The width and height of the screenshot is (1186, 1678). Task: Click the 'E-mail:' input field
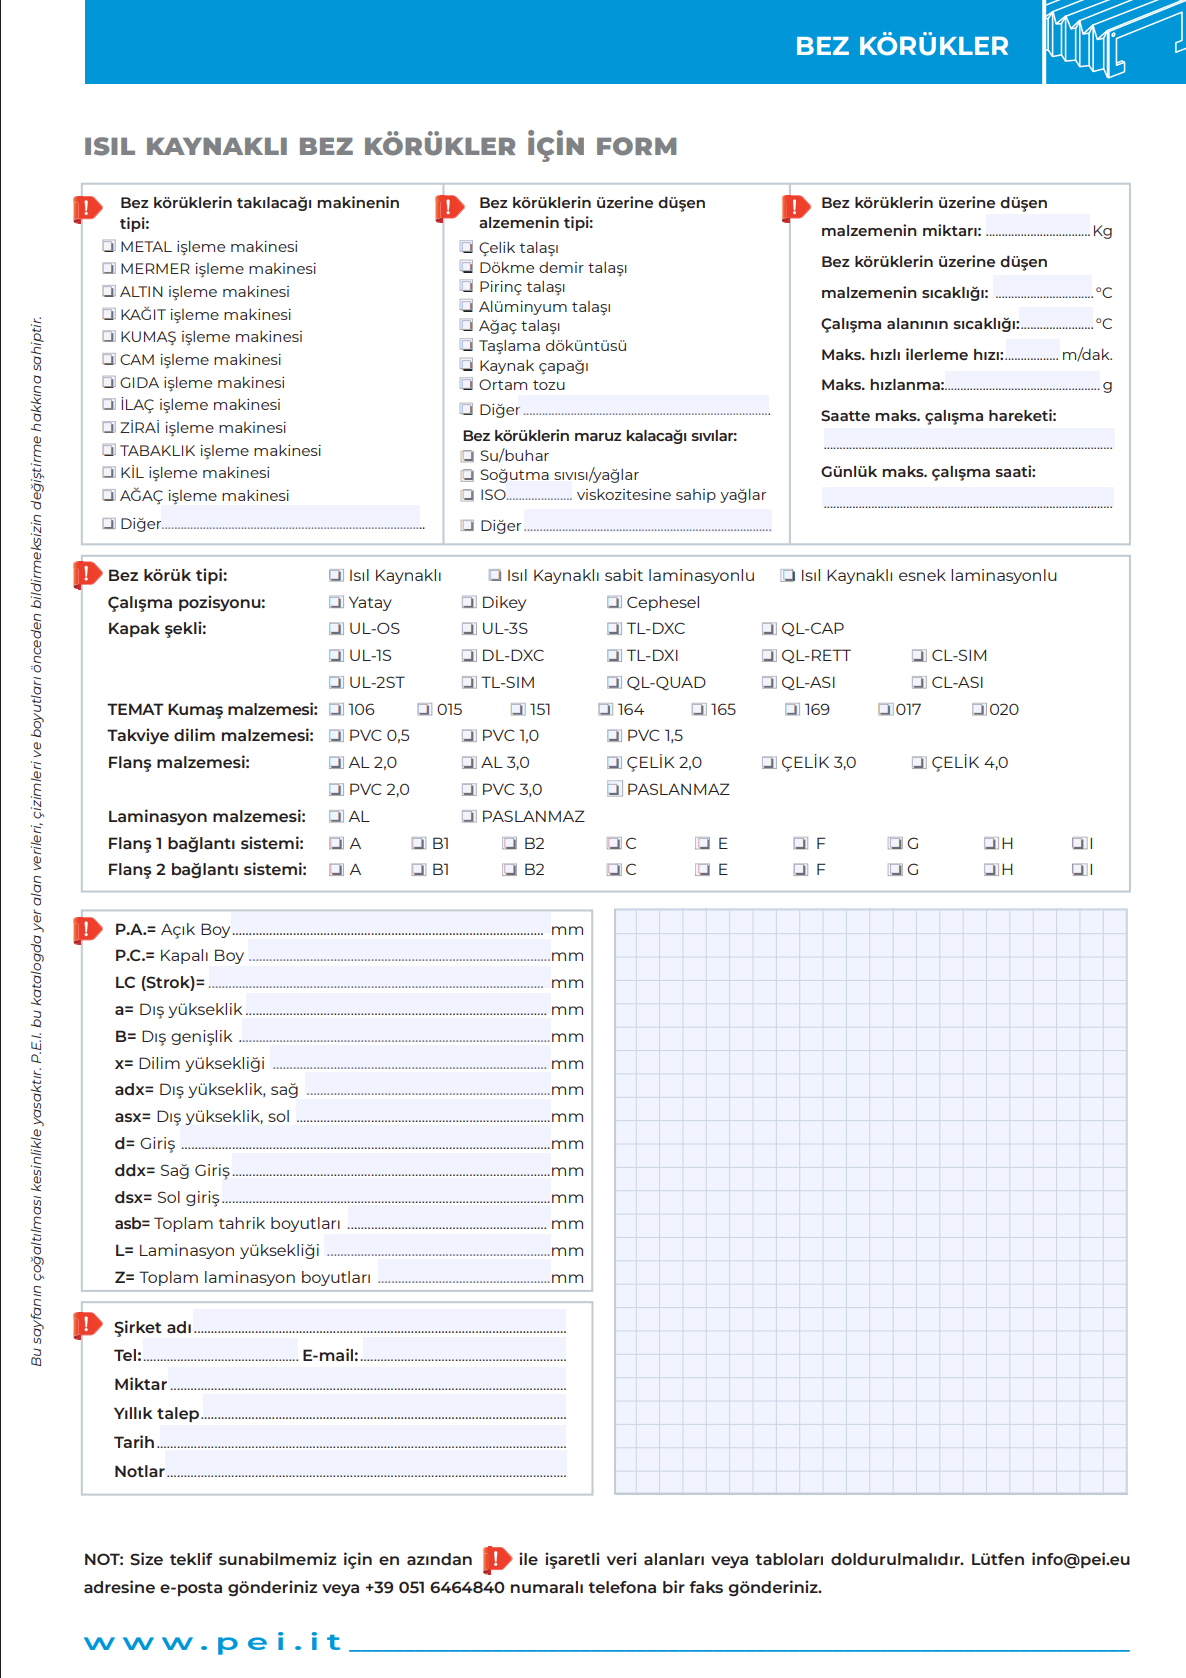[462, 1354]
